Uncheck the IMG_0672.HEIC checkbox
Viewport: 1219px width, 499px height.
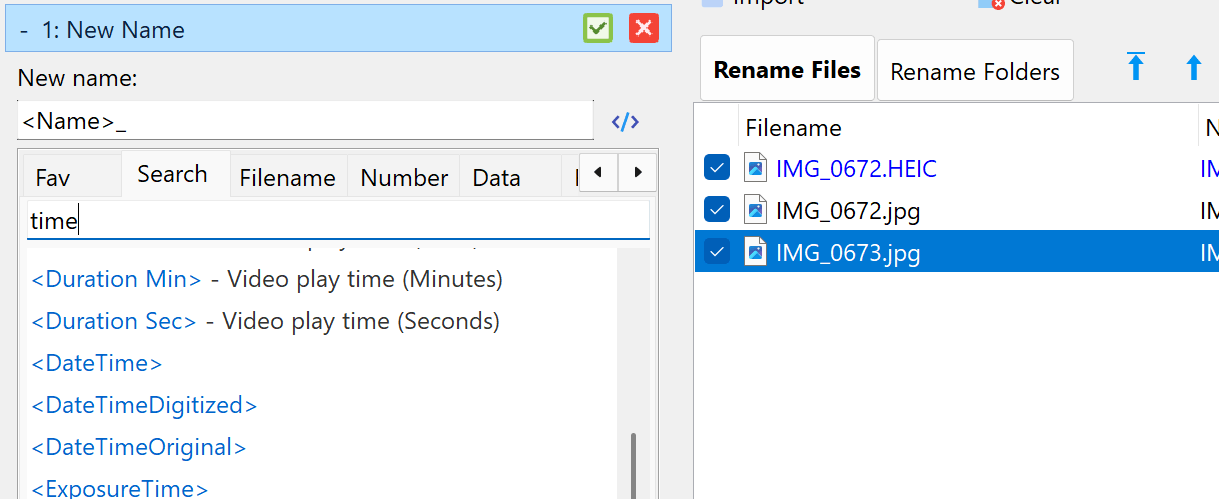[716, 168]
